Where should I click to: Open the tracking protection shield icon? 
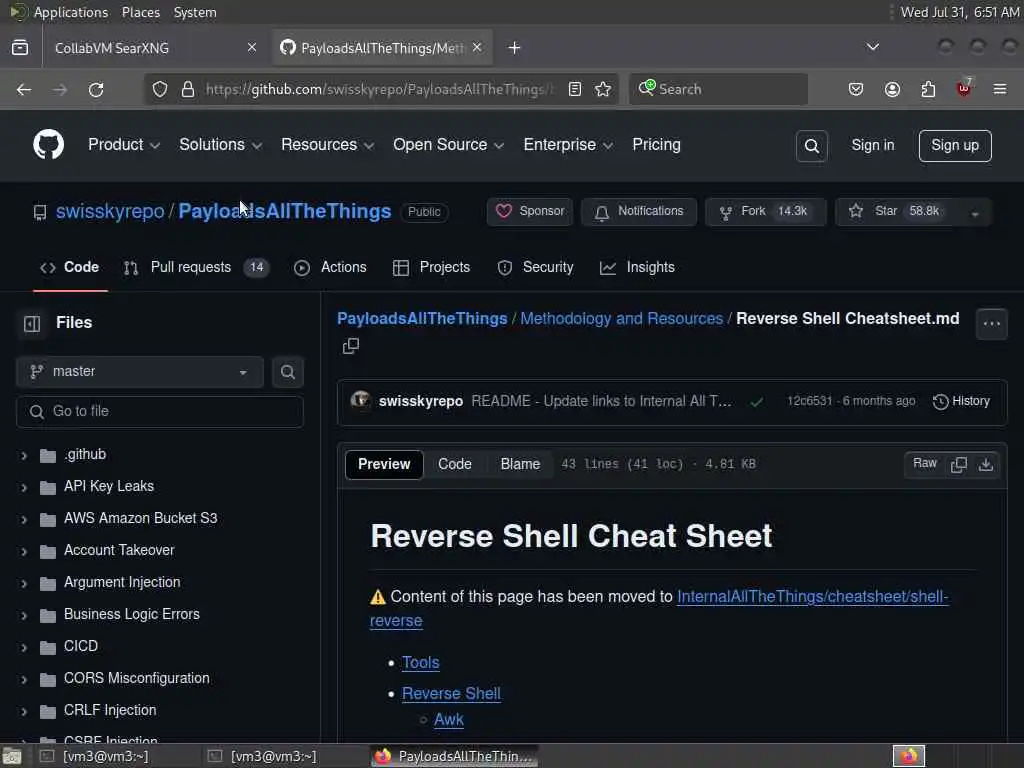(x=160, y=89)
